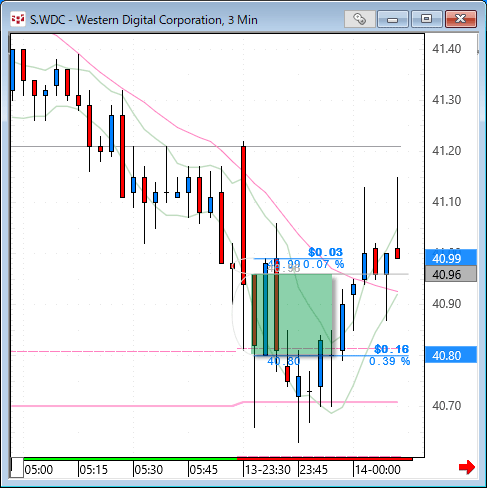This screenshot has height=488, width=487.
Task: Click the small box at time axis left corner
Action: point(17,468)
